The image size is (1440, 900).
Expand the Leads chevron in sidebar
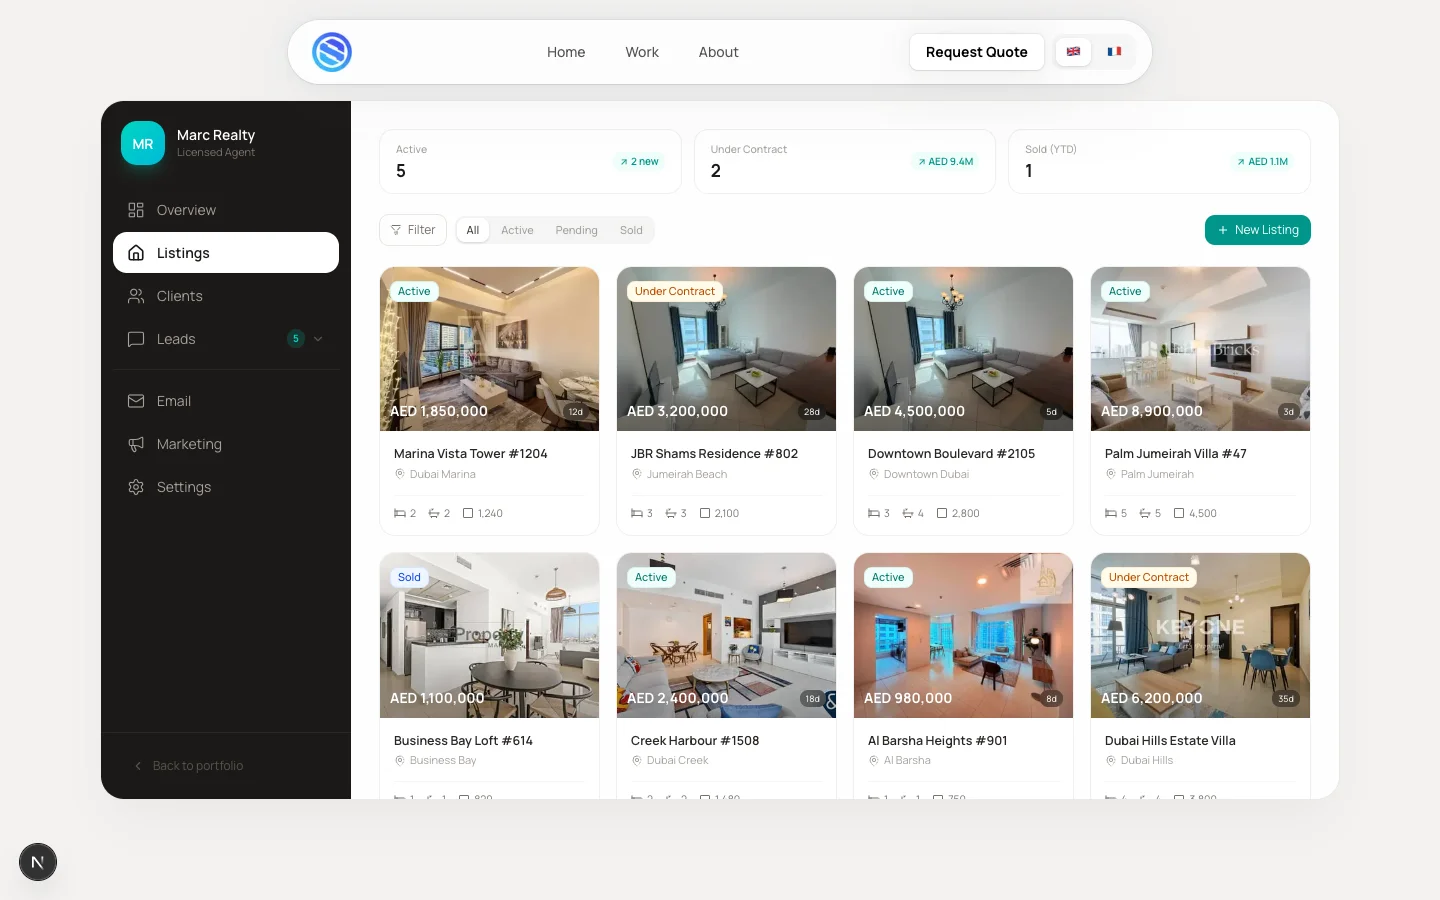point(318,339)
